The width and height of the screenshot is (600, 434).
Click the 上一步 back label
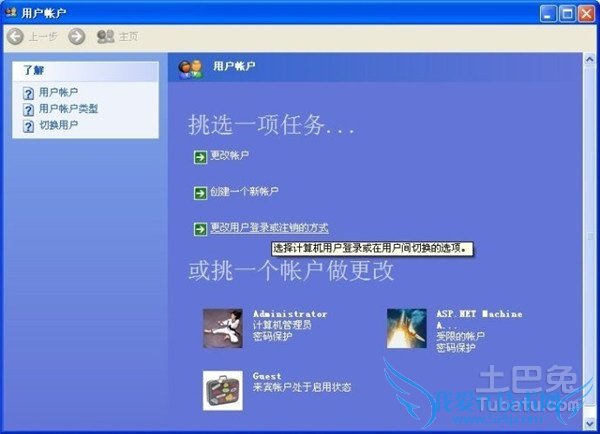coord(43,37)
